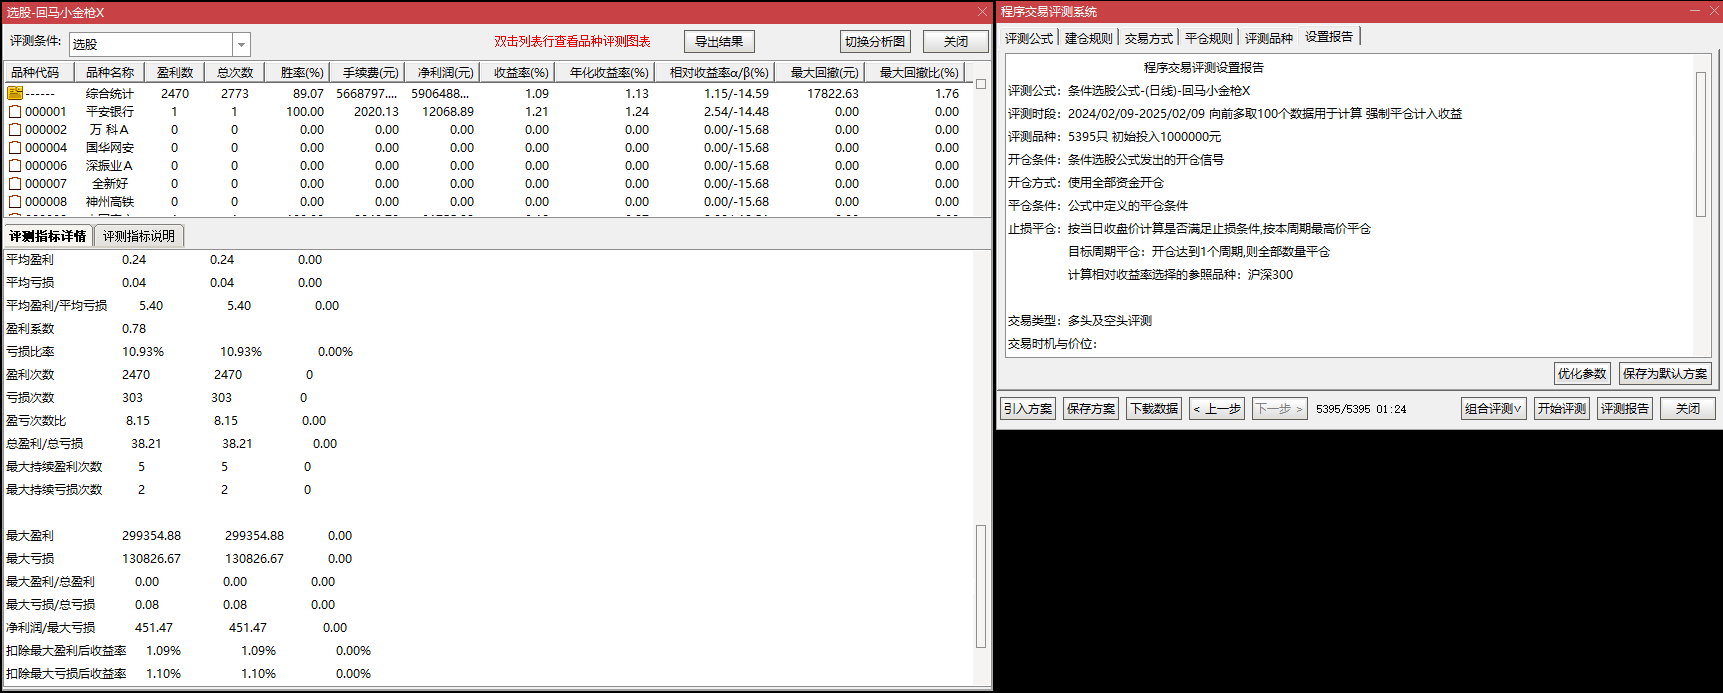Click the 导出结果 button
The image size is (1723, 693).
point(719,41)
